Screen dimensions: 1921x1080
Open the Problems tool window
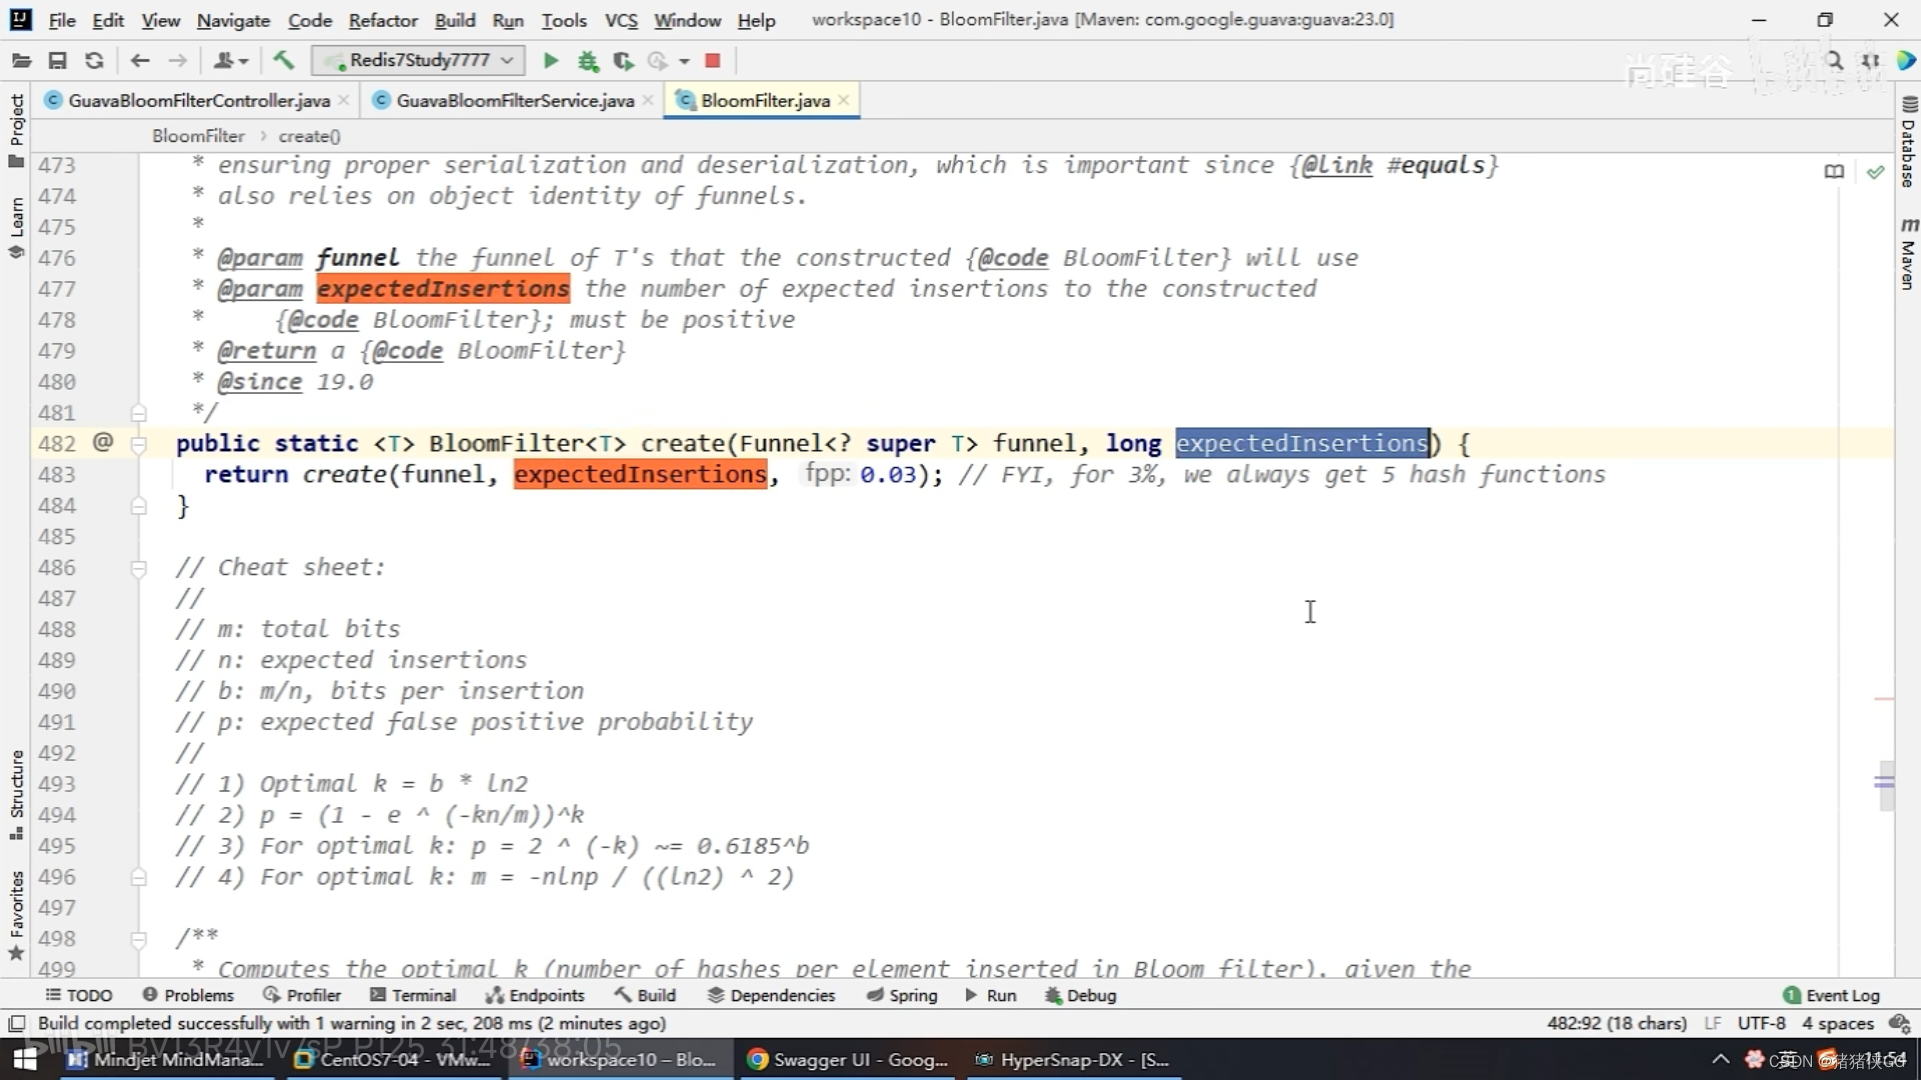tap(188, 995)
